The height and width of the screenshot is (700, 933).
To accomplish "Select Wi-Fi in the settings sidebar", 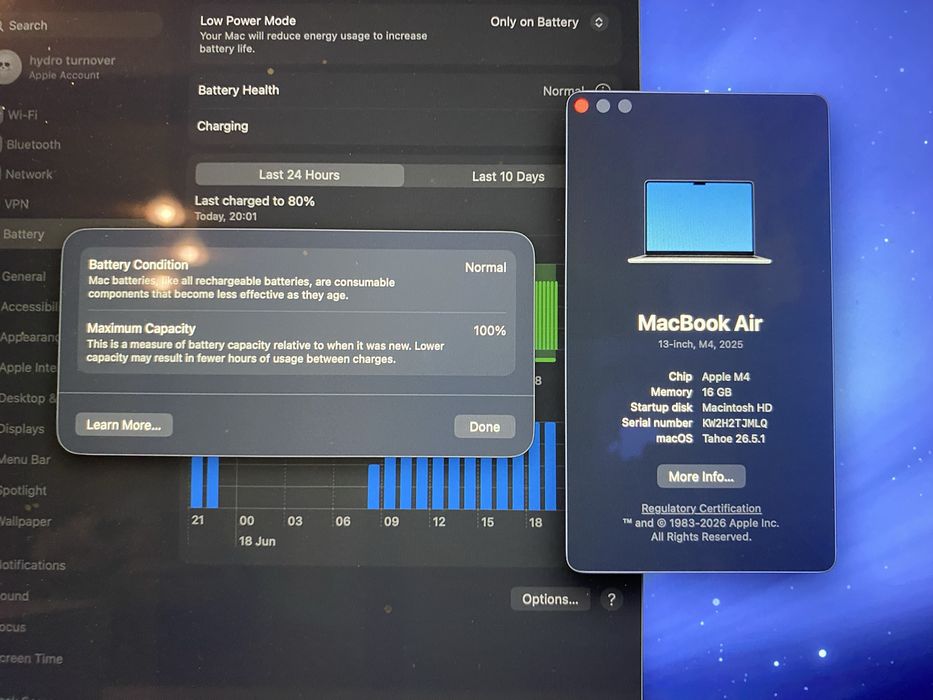I will click(x=23, y=115).
